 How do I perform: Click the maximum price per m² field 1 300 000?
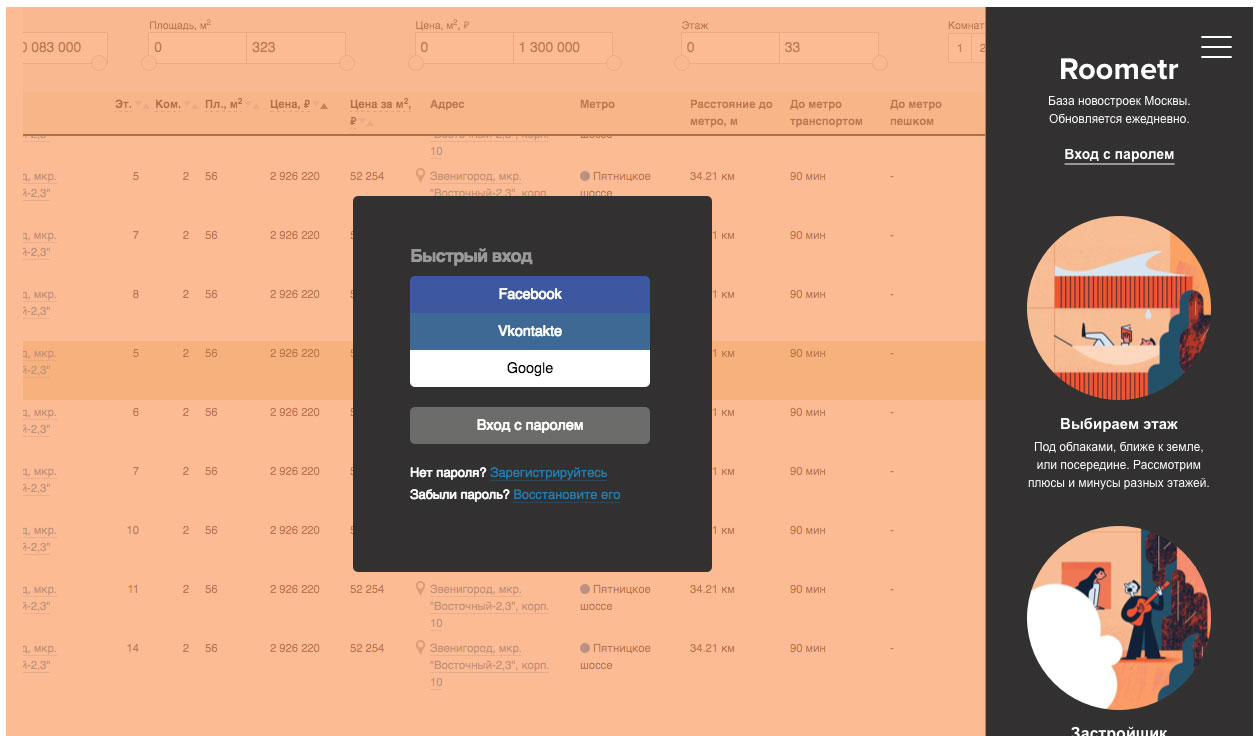562,47
